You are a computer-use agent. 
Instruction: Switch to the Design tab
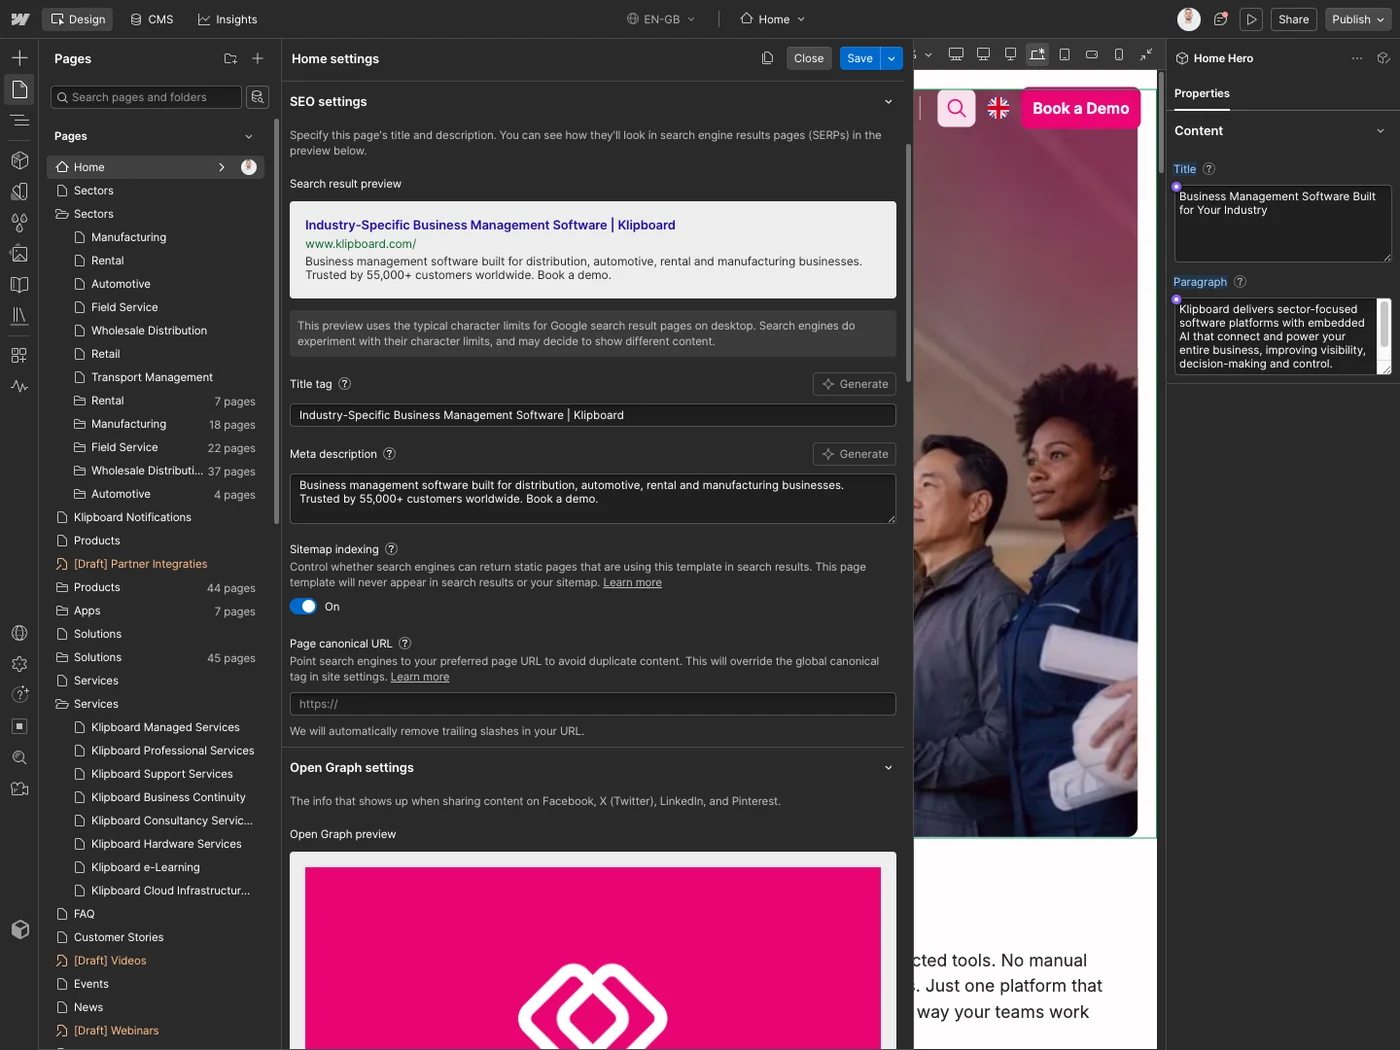click(78, 19)
